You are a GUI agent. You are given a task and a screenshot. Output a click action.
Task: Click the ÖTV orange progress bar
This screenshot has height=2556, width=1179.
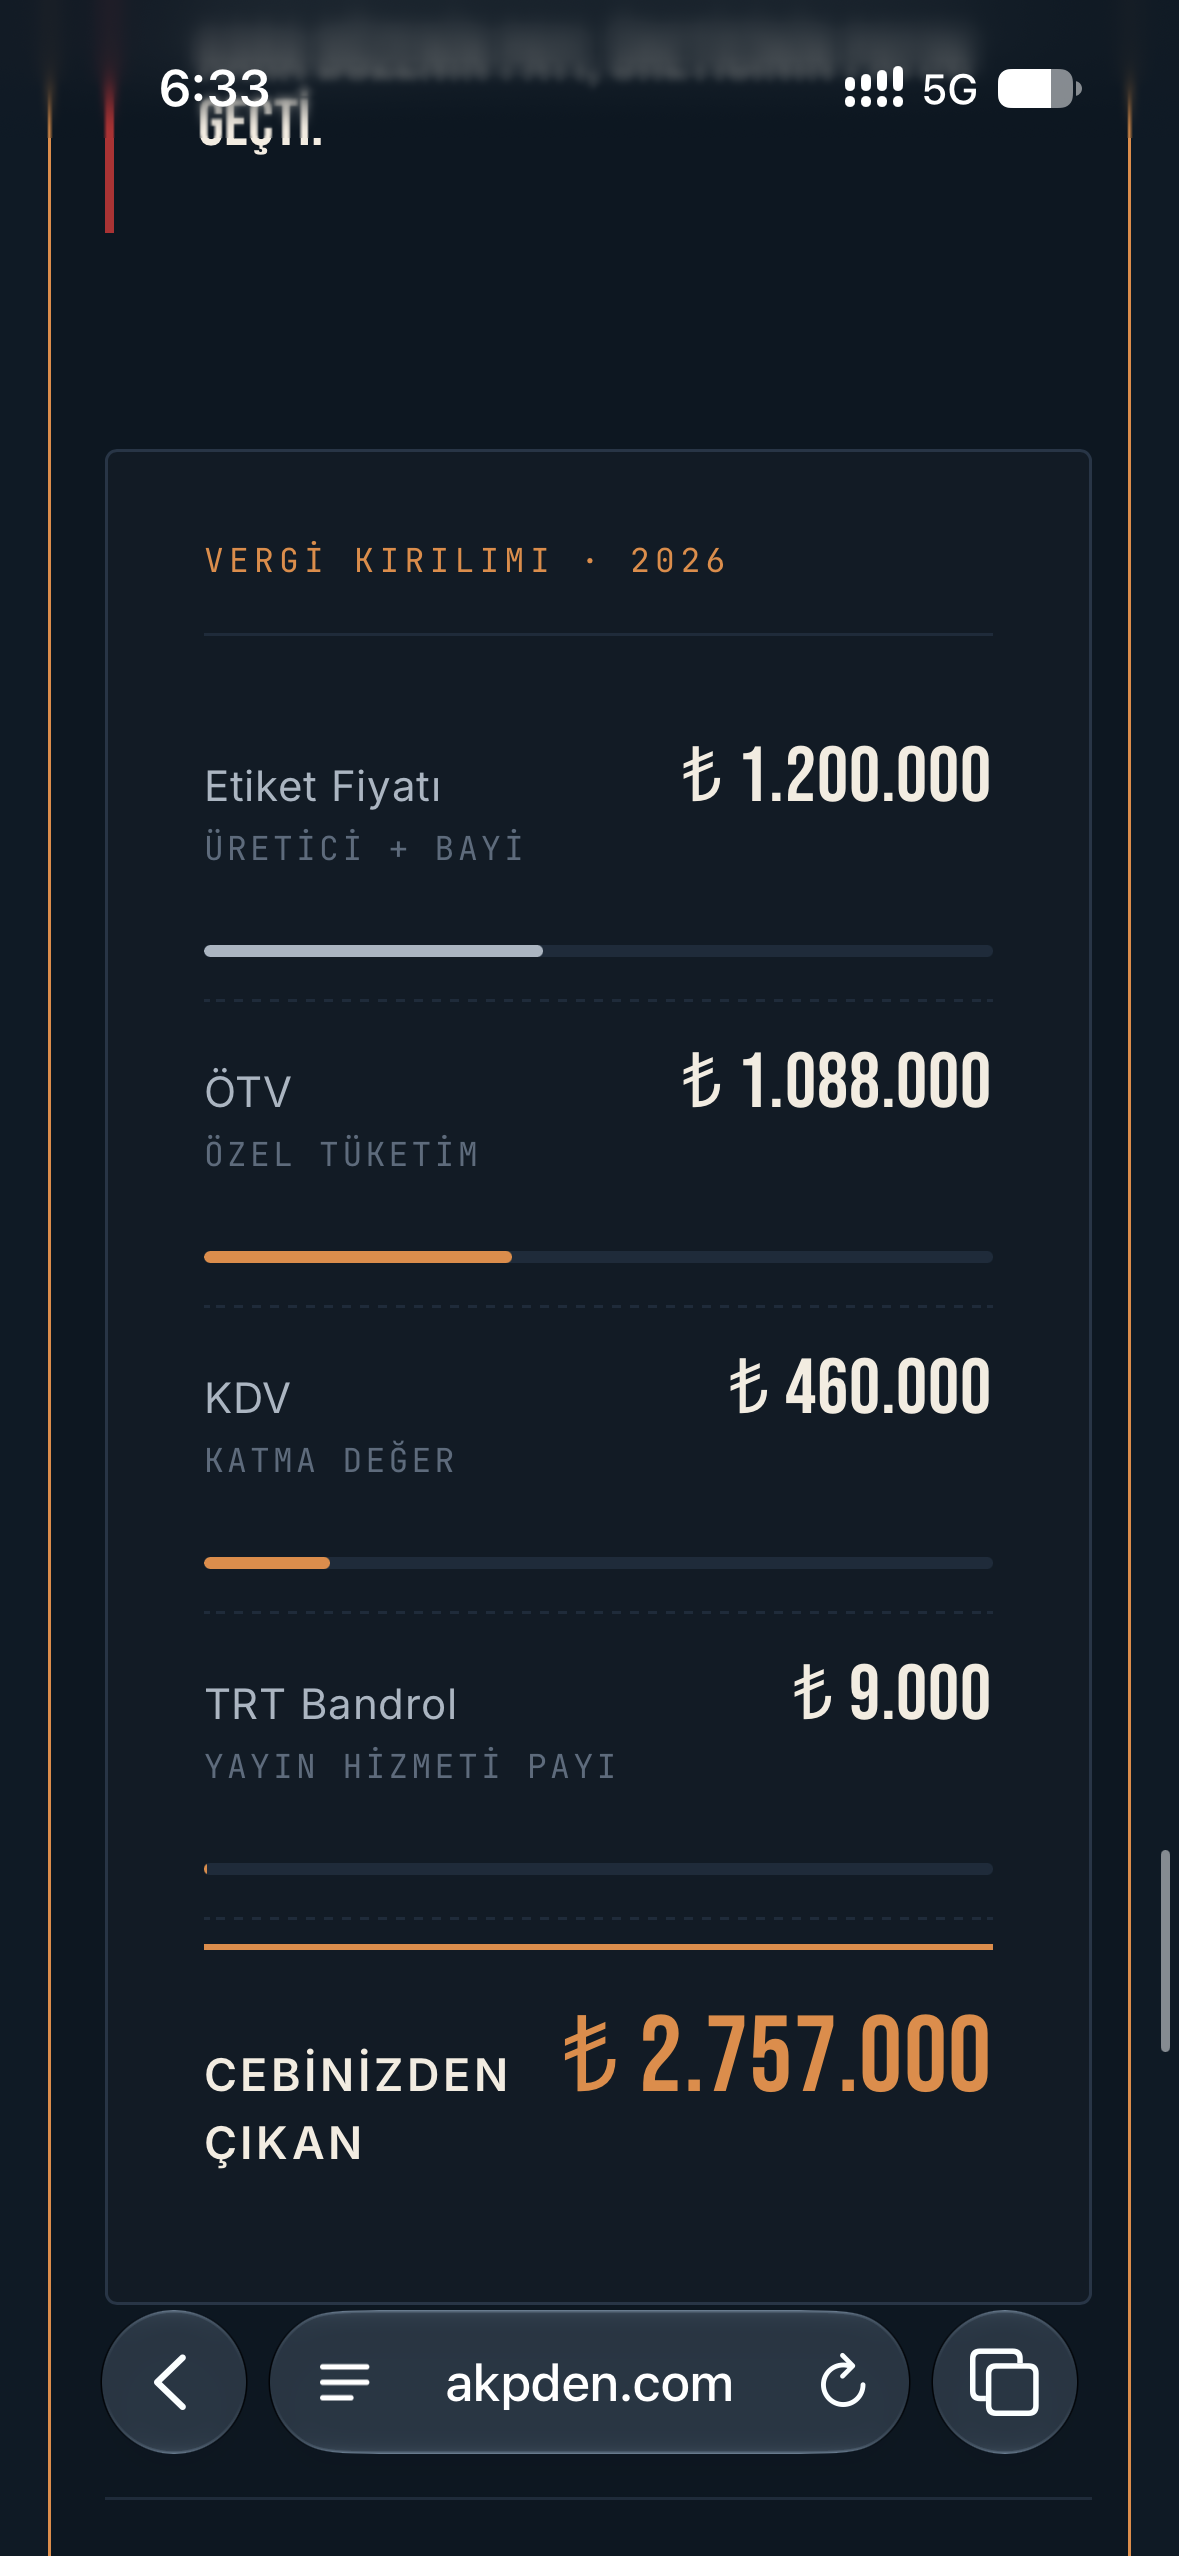[x=598, y=1257]
